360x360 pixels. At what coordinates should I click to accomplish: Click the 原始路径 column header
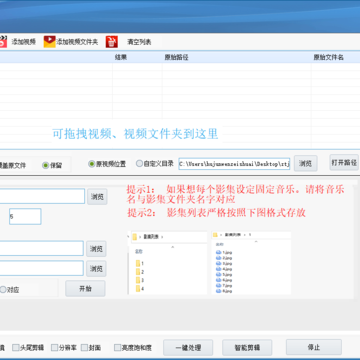click(176, 57)
